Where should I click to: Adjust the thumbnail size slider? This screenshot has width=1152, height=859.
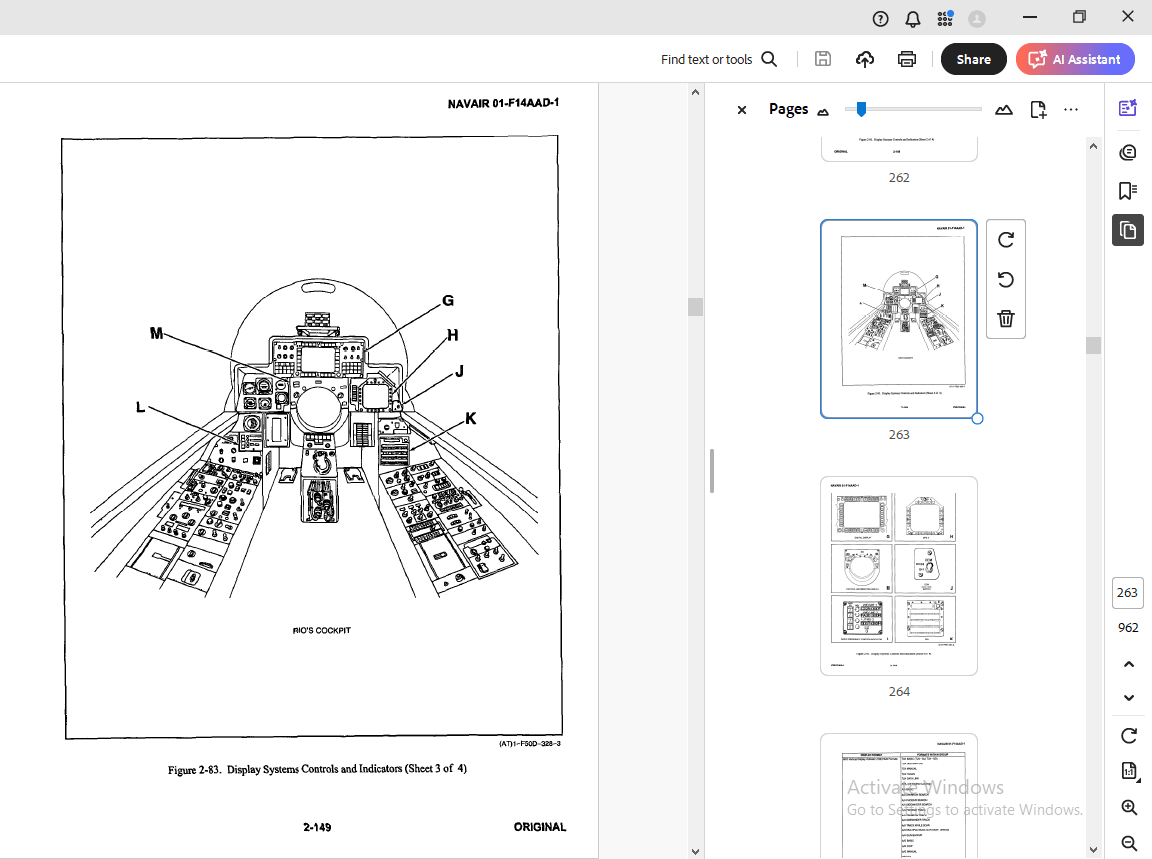[x=862, y=108]
